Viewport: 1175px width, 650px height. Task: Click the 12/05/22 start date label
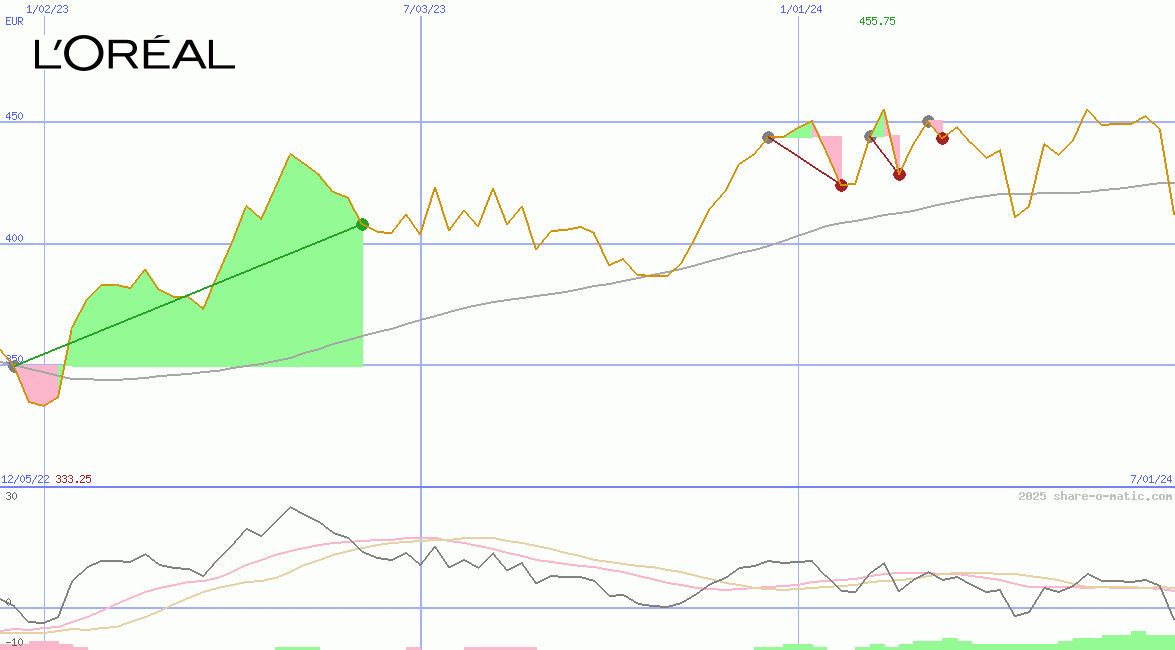[x=25, y=480]
